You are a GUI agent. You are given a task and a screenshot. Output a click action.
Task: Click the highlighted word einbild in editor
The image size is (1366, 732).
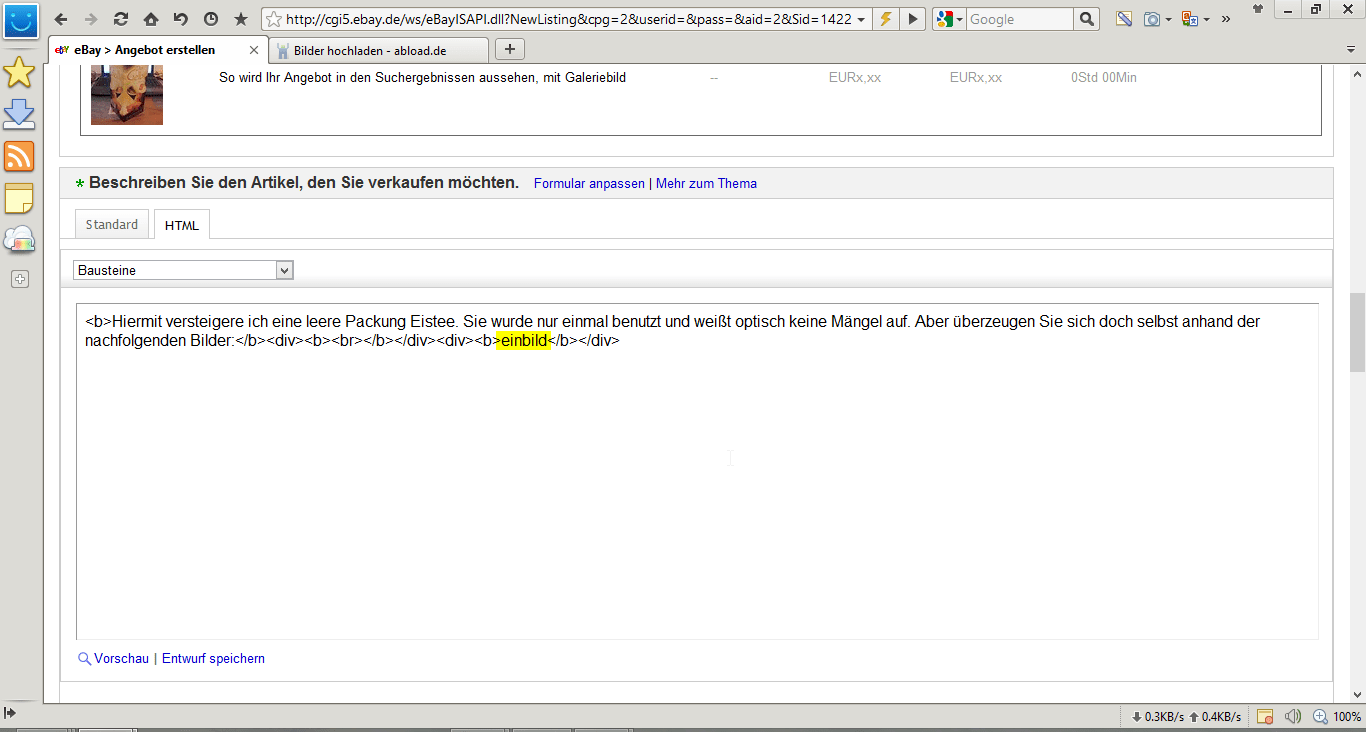click(524, 340)
